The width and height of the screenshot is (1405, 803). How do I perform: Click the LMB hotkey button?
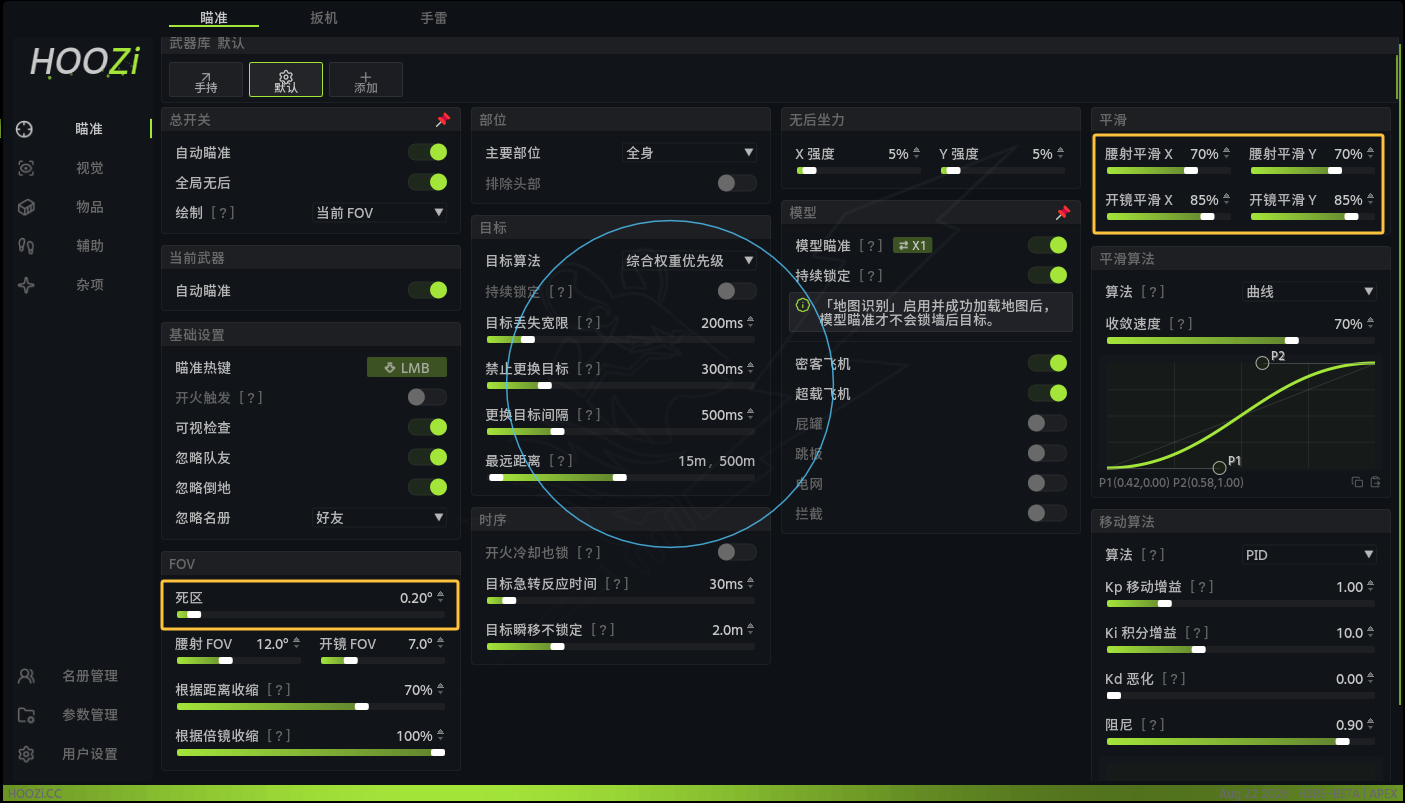point(407,368)
